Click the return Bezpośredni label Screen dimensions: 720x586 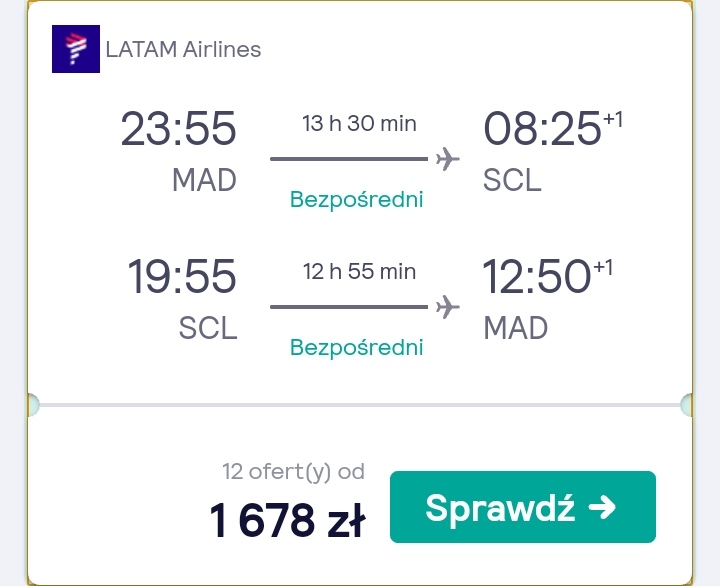tap(356, 348)
